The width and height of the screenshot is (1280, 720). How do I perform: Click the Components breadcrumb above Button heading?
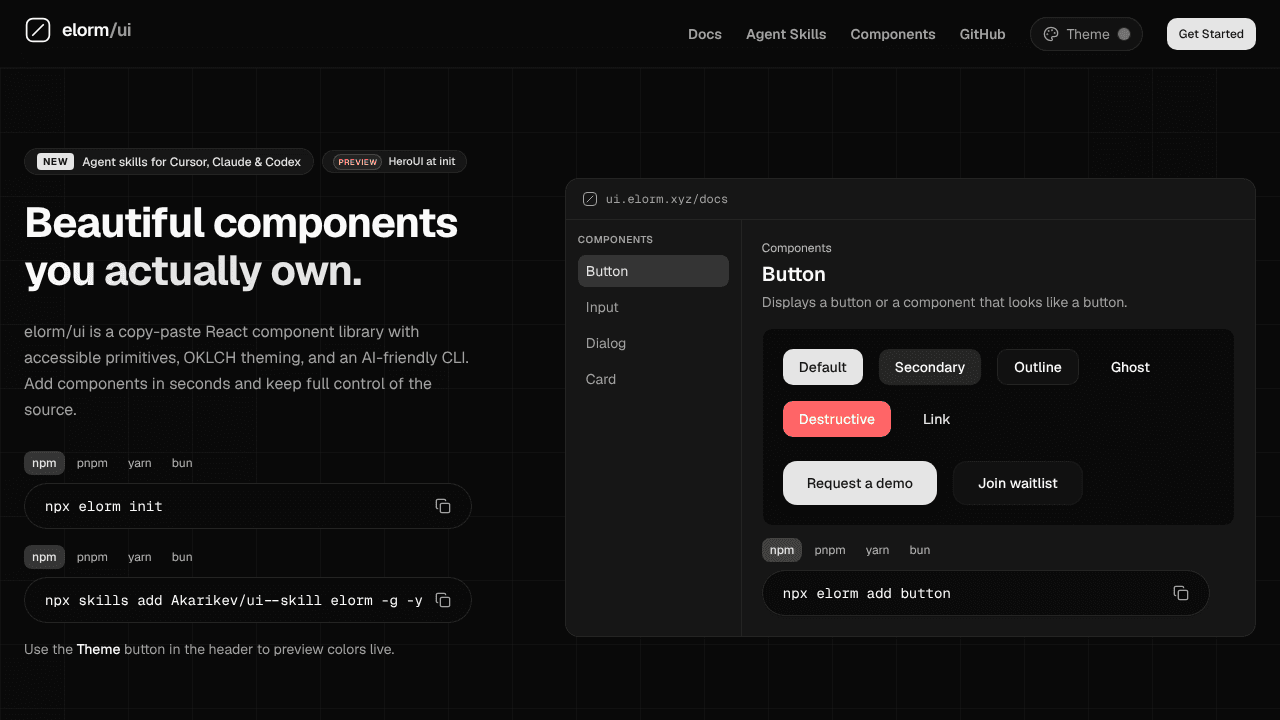pos(797,248)
